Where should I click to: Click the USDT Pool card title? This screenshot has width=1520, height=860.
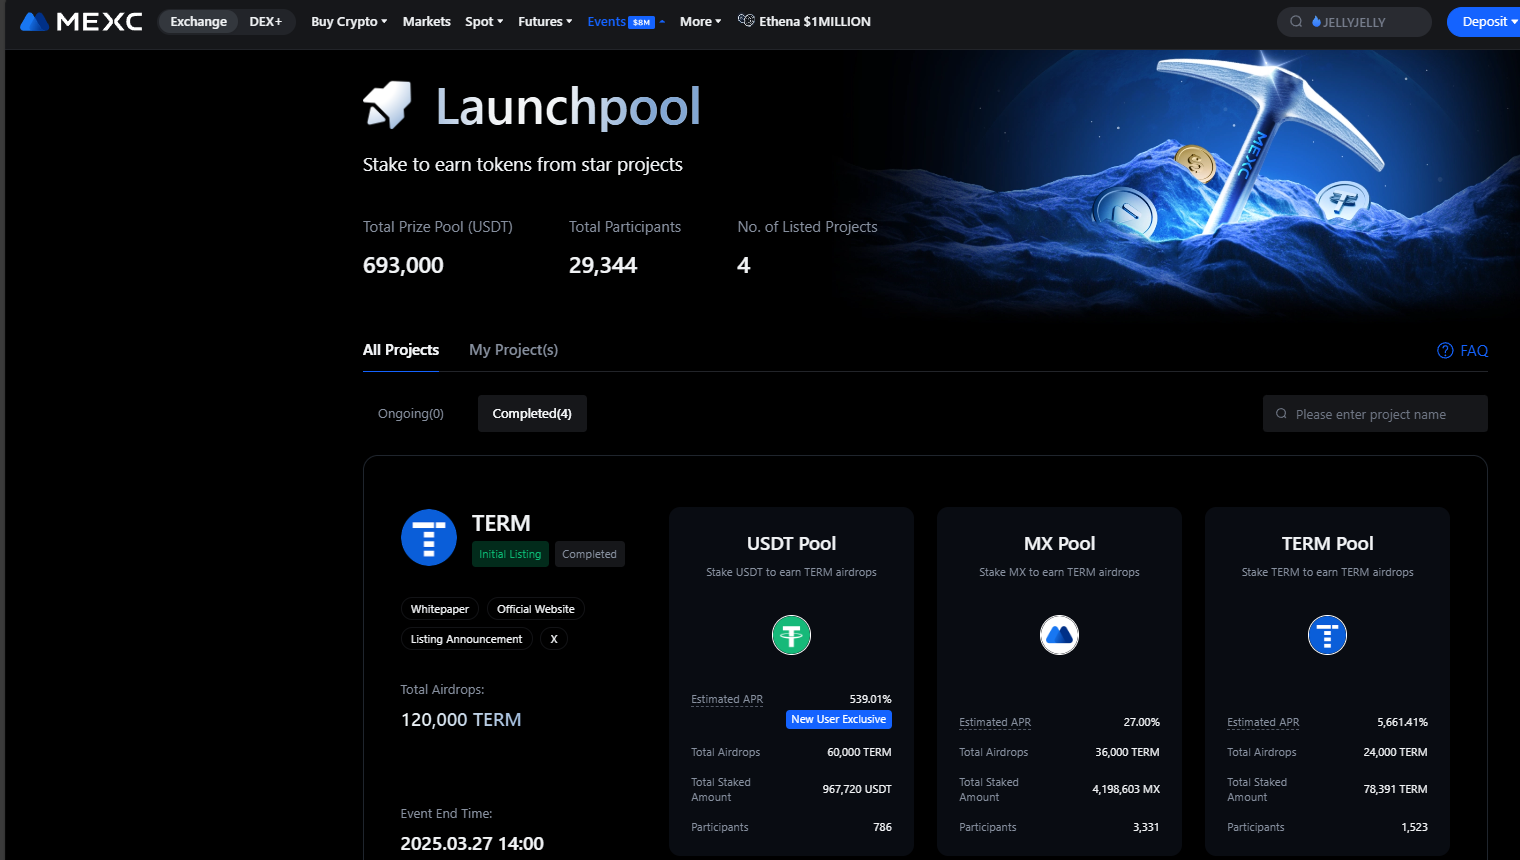tap(791, 544)
